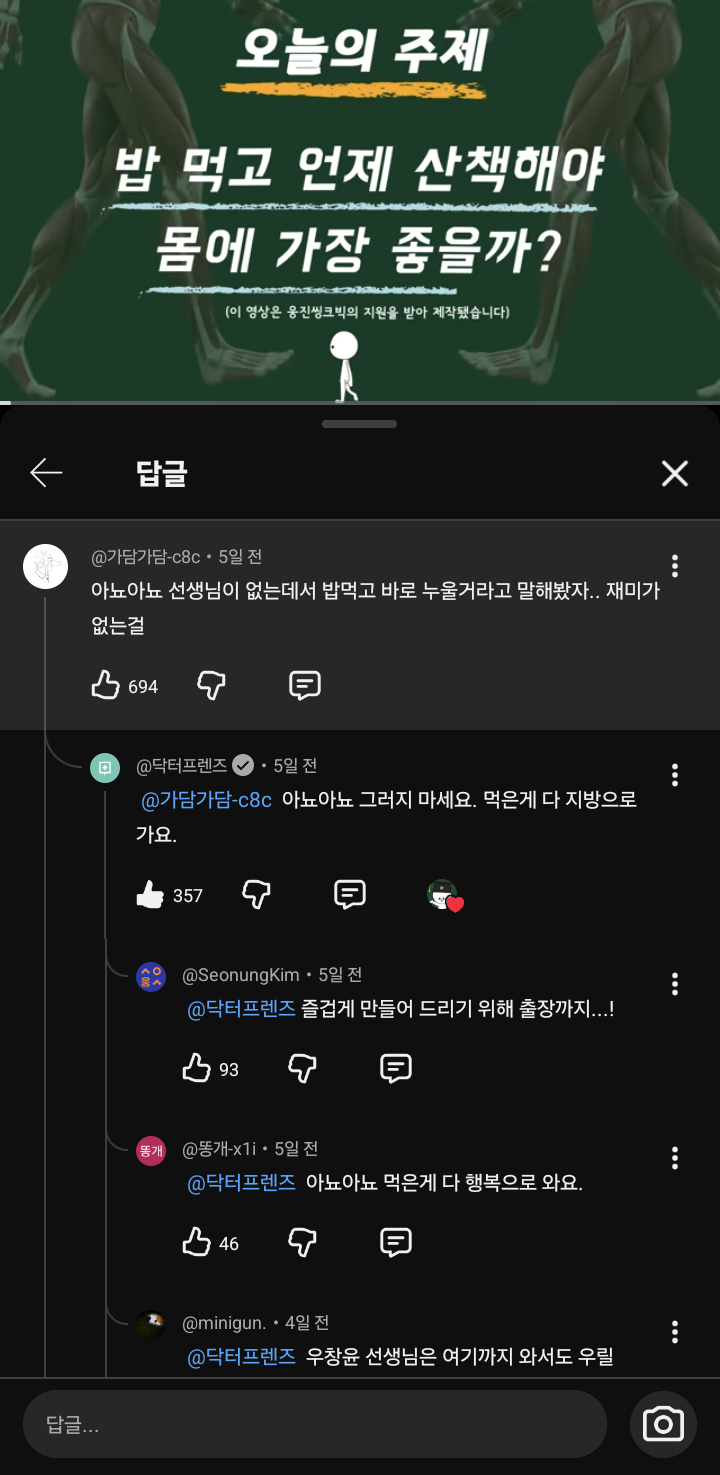This screenshot has width=720, height=1475.
Task: Like the SeonungKim reply
Action: coord(197,1069)
